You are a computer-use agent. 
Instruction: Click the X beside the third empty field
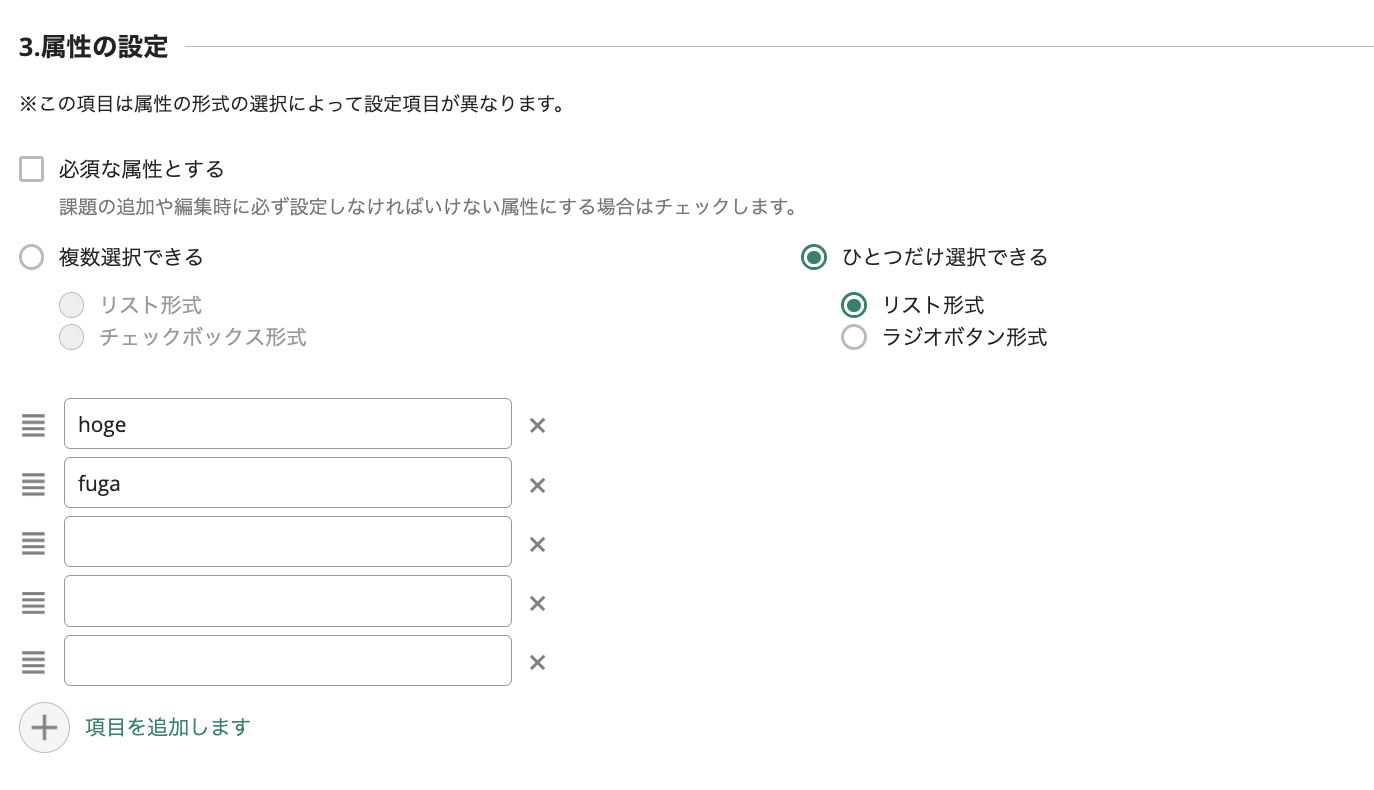click(x=537, y=543)
